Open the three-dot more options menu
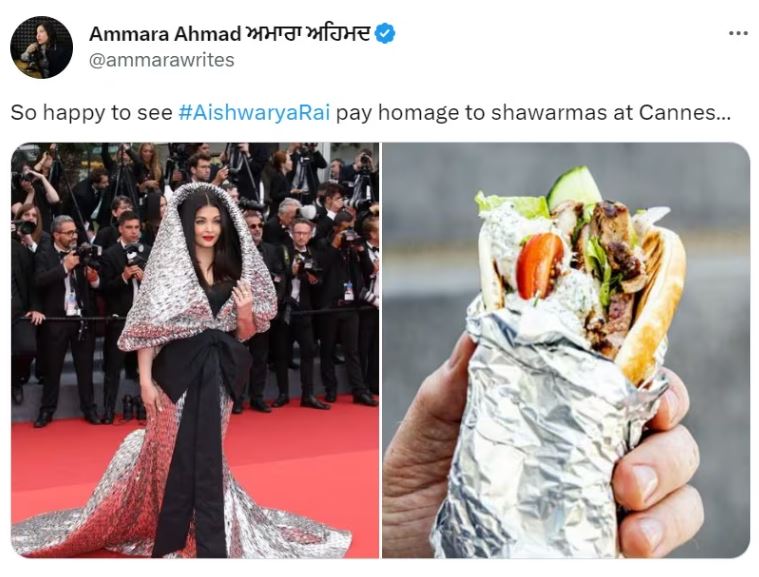This screenshot has height=577, width=759. (738, 33)
